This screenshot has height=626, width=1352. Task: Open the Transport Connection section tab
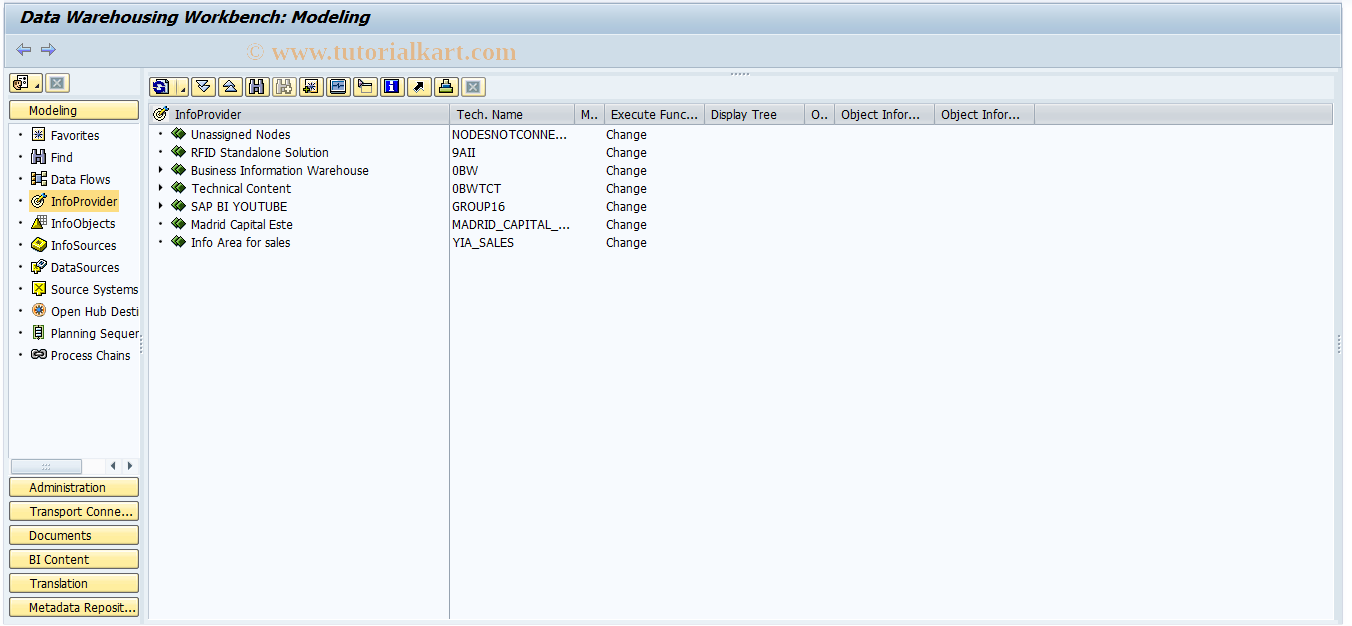tap(74, 511)
